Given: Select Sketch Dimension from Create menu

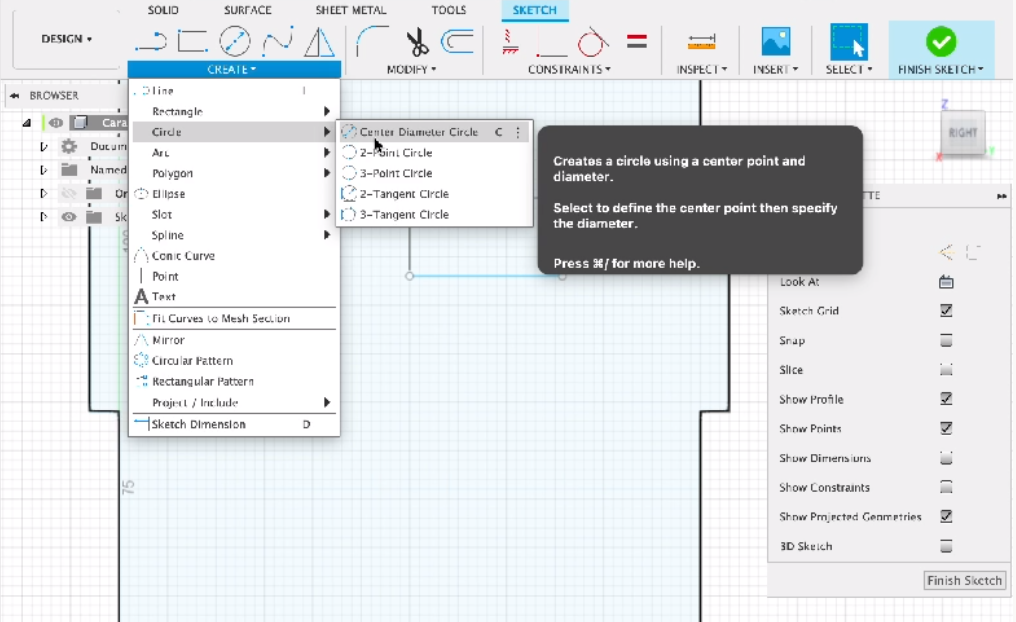Looking at the screenshot, I should pyautogui.click(x=234, y=424).
